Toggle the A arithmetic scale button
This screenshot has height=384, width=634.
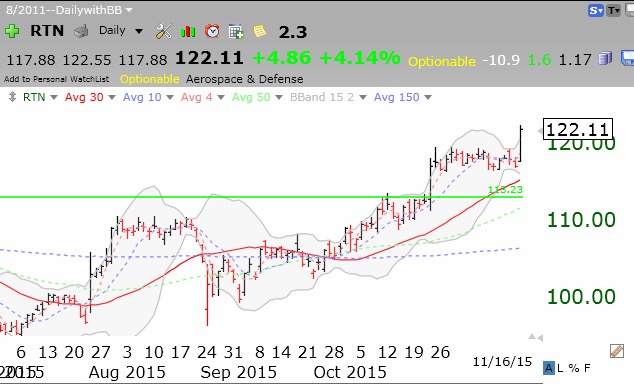(x=548, y=368)
